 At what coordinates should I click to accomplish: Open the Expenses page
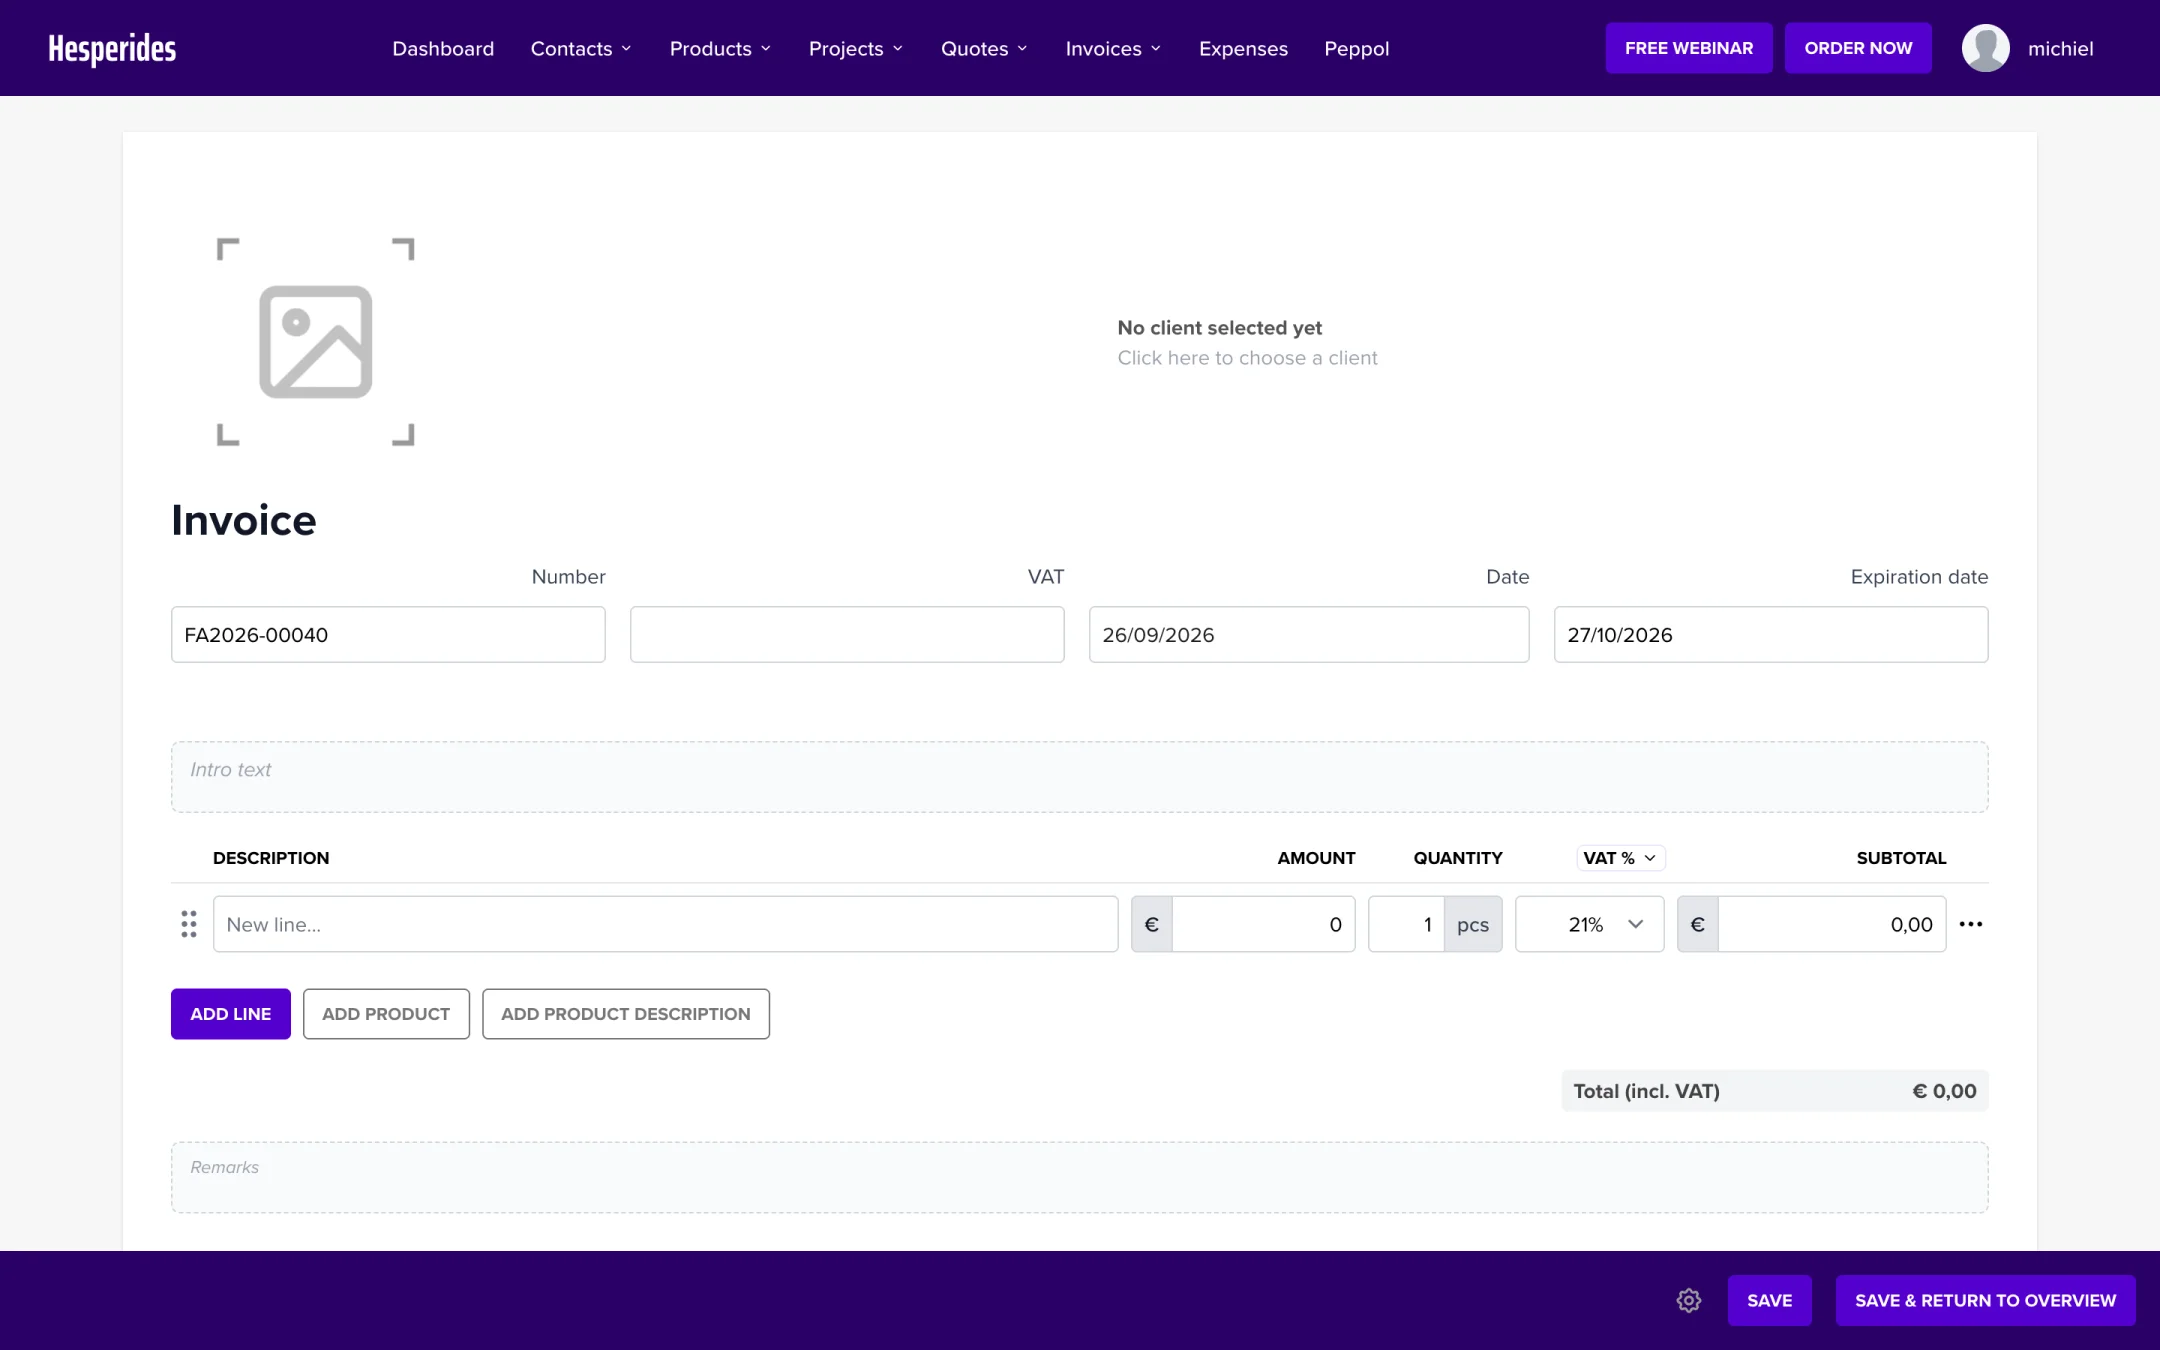1243,48
